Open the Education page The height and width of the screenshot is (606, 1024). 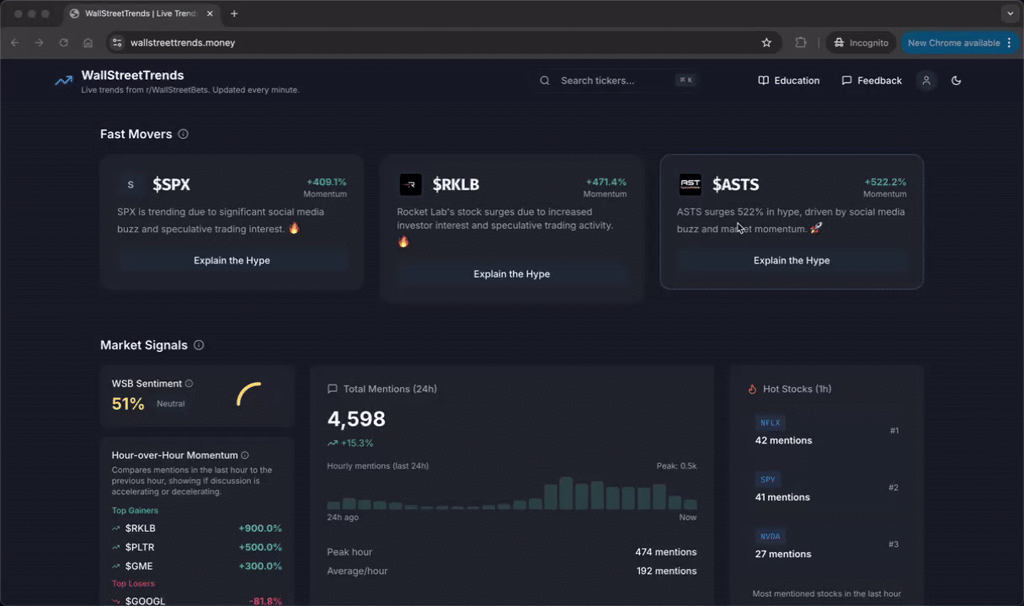coord(788,80)
